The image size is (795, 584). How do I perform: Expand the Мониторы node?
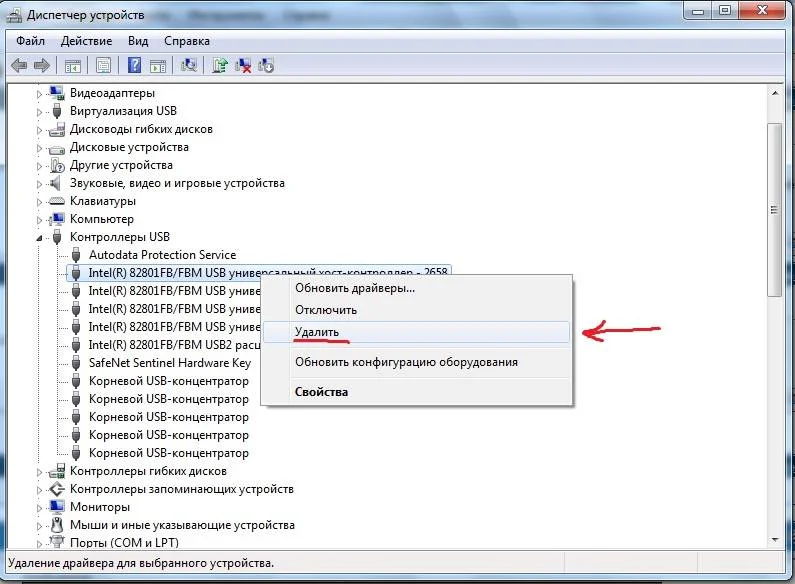point(39,507)
